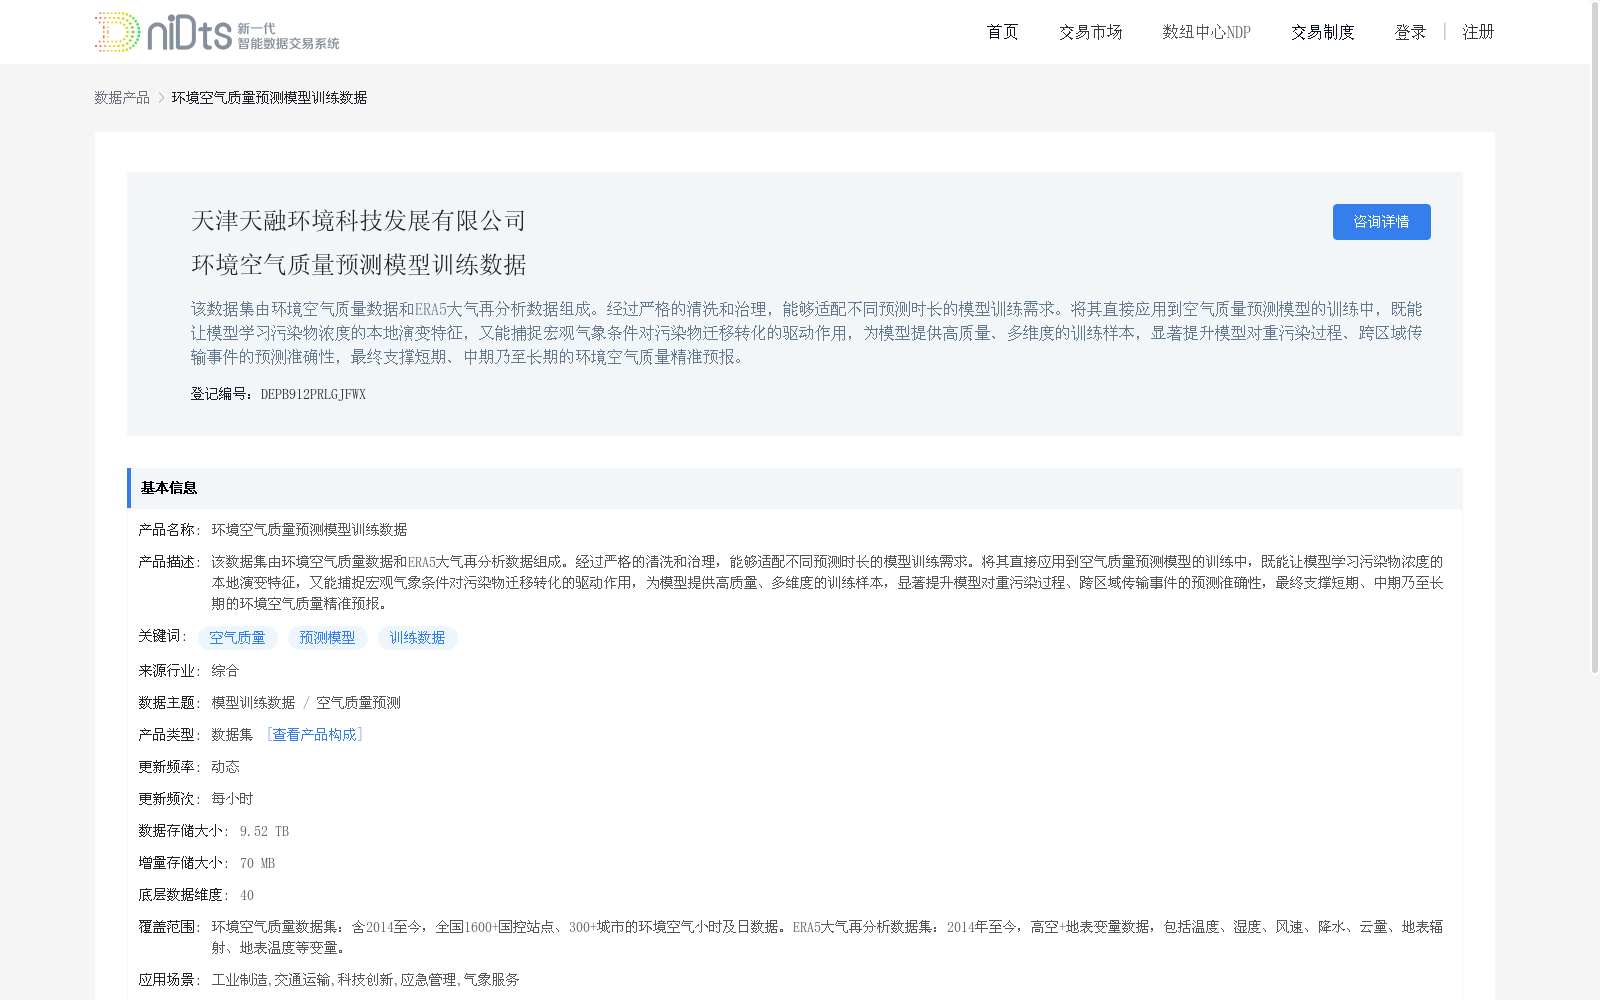Click the breadcrumb chevron separator
Image resolution: width=1600 pixels, height=1000 pixels.
pos(161,97)
